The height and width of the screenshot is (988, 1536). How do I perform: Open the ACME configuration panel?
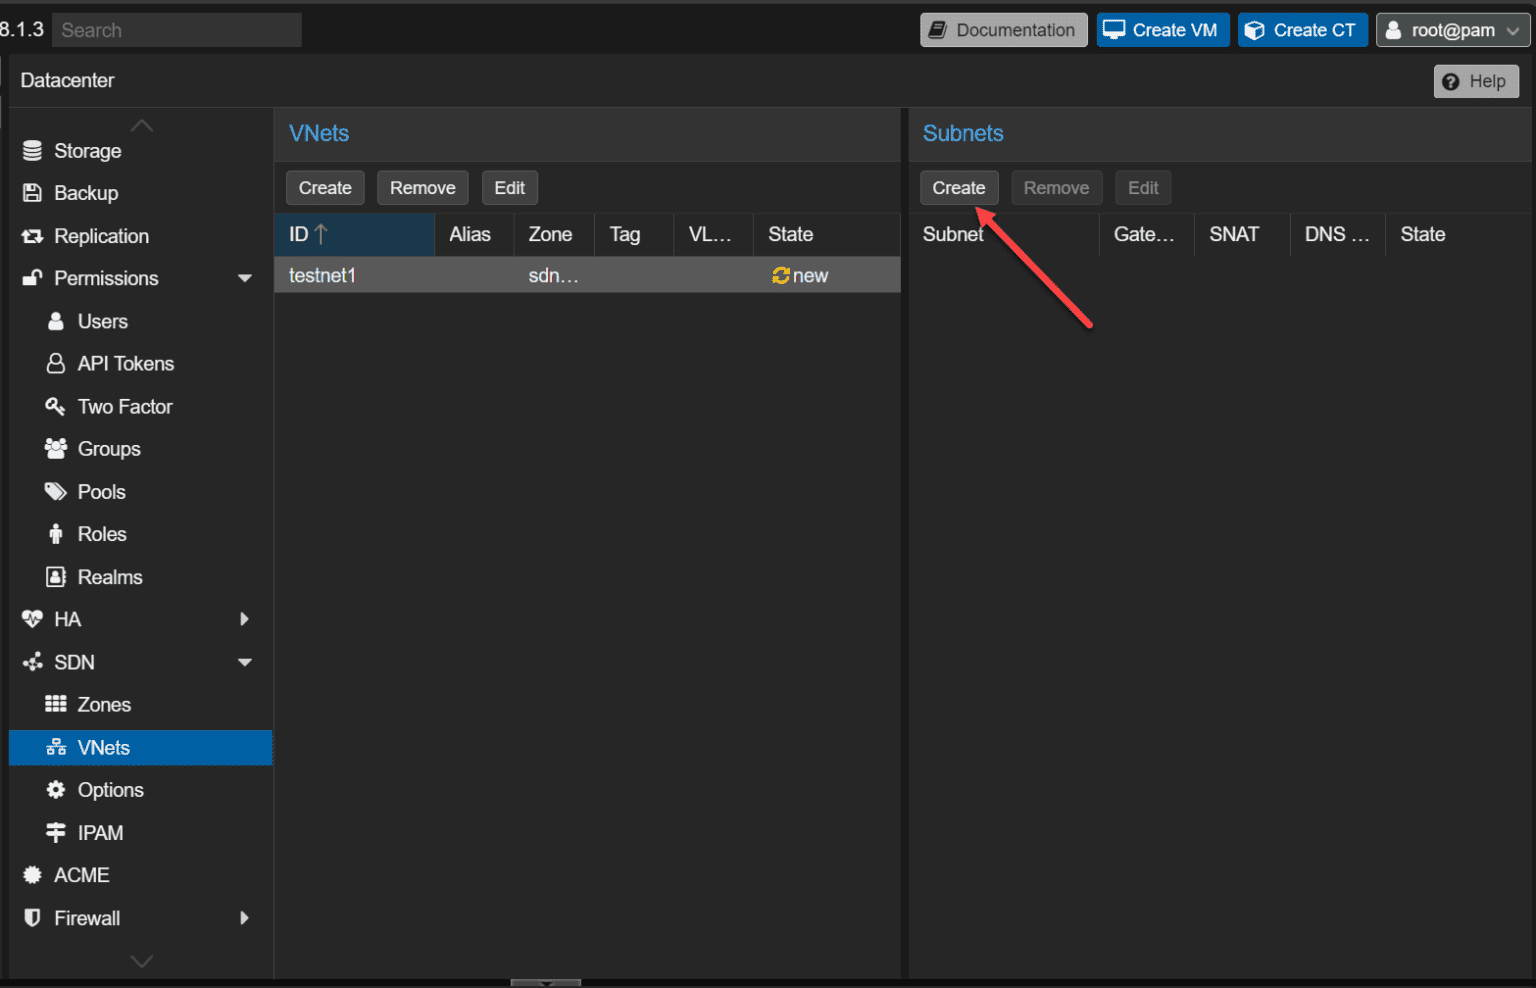[x=82, y=874]
